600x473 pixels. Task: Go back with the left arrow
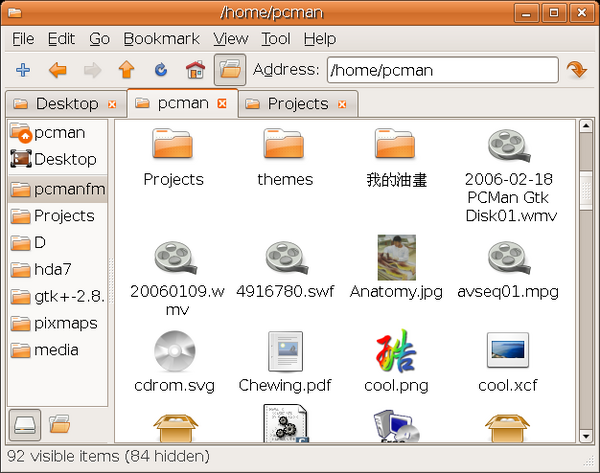point(58,70)
